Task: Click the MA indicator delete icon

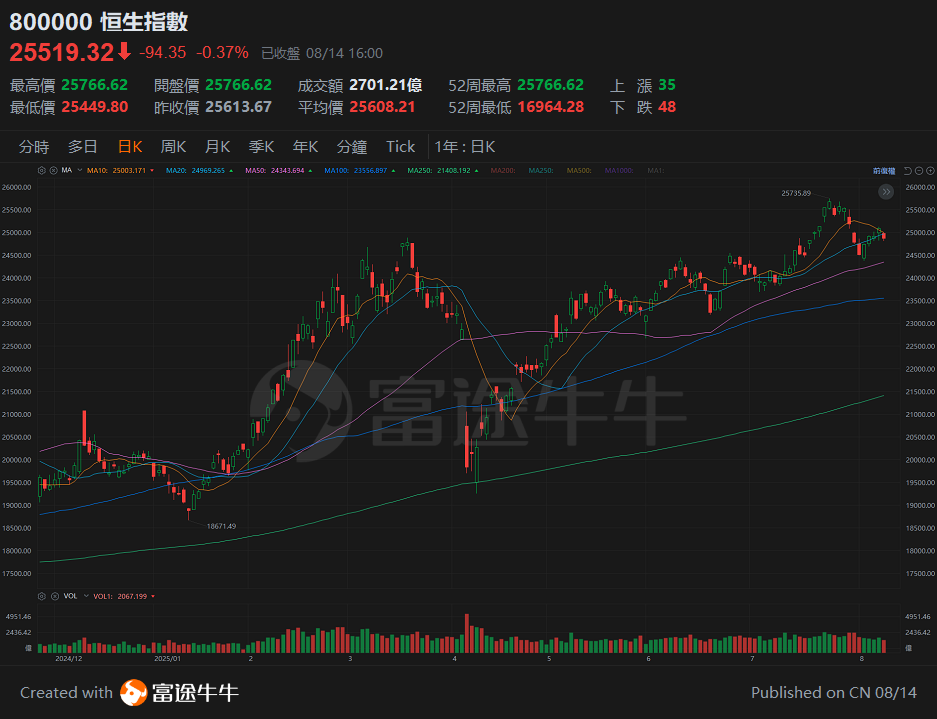Action: point(54,170)
